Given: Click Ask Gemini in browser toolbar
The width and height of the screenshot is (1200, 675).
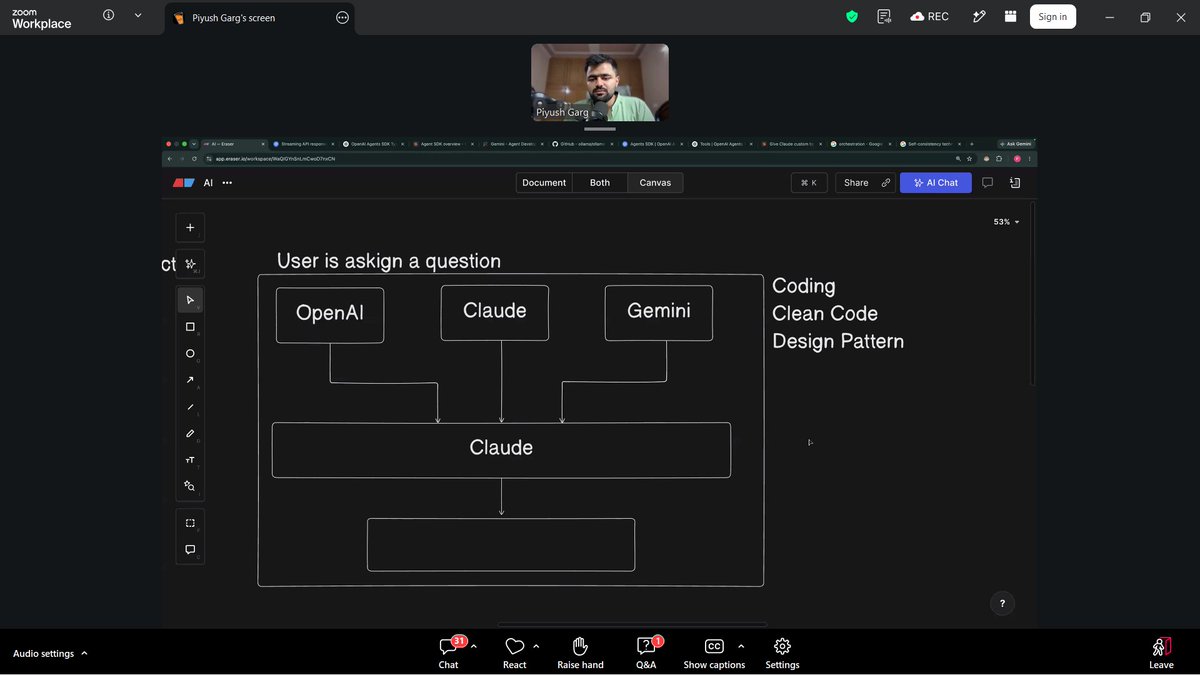Looking at the screenshot, I should (x=1016, y=144).
